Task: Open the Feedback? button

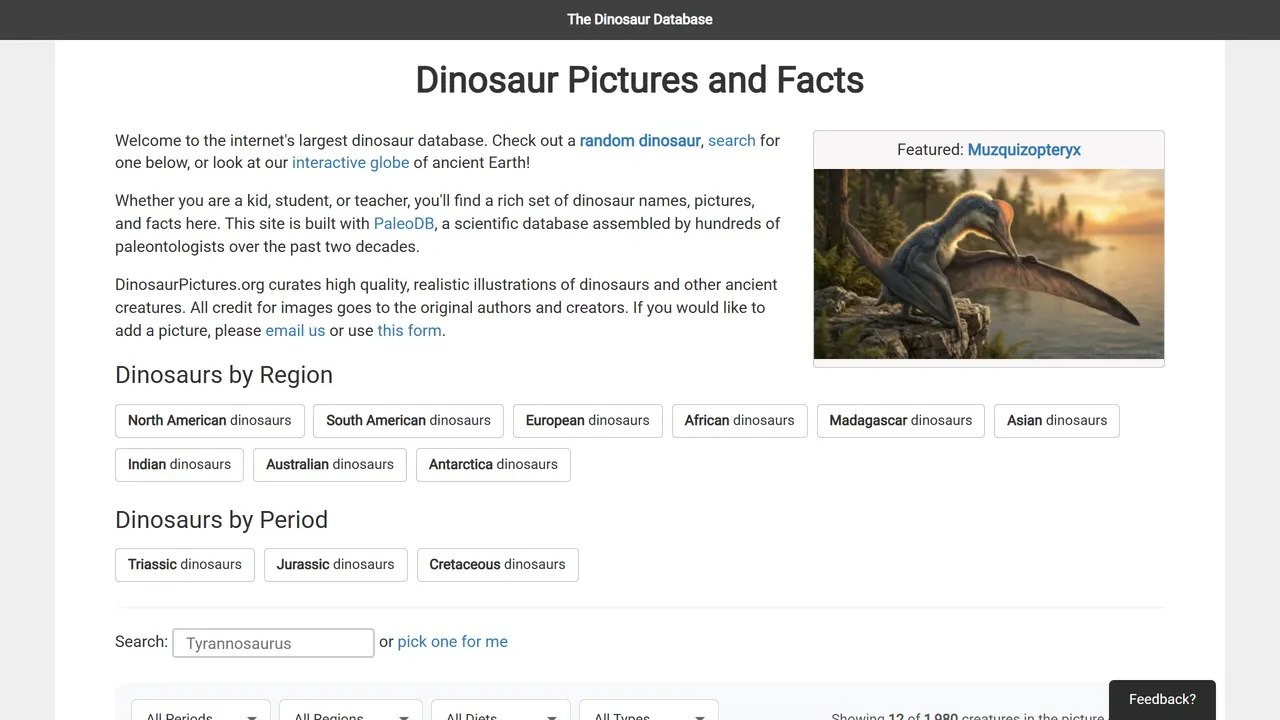Action: [x=1162, y=699]
